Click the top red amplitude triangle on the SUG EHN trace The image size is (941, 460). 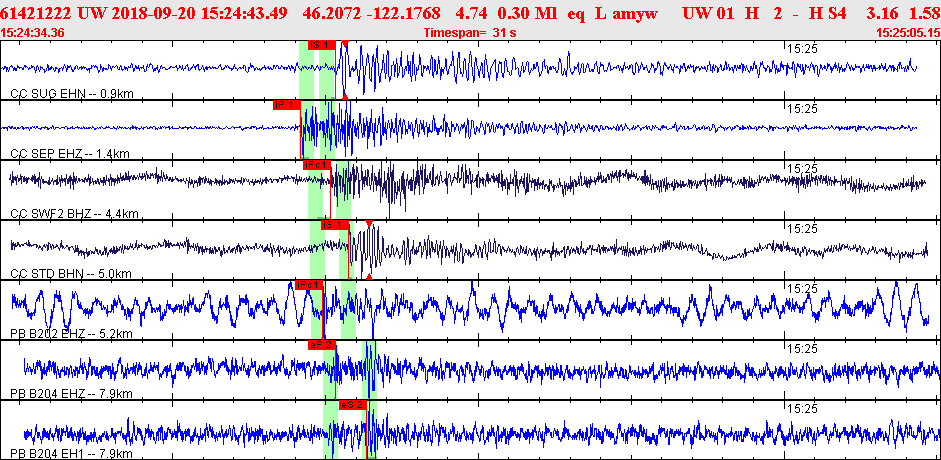[x=344, y=43]
